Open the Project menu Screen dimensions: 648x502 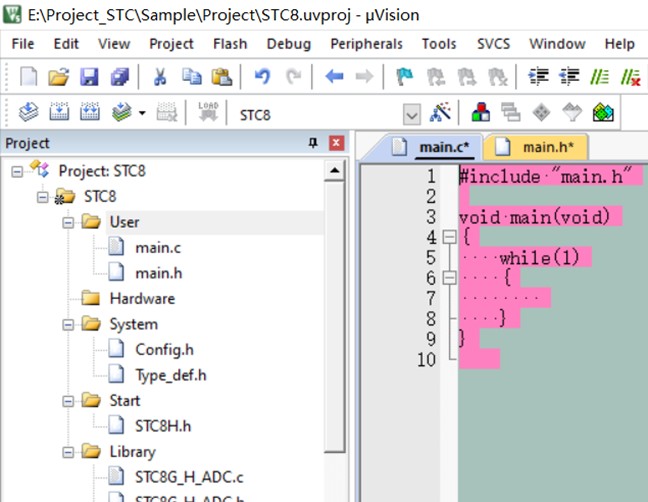pos(171,43)
